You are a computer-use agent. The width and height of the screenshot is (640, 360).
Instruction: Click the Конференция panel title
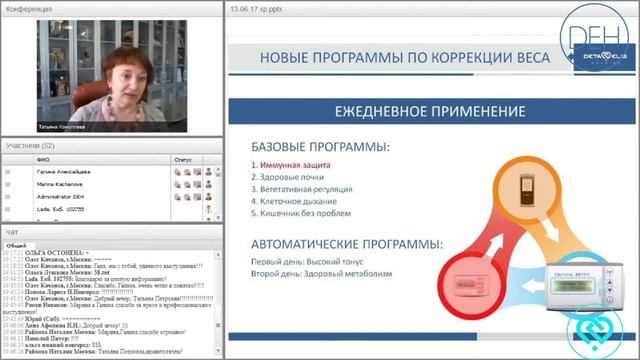point(29,9)
